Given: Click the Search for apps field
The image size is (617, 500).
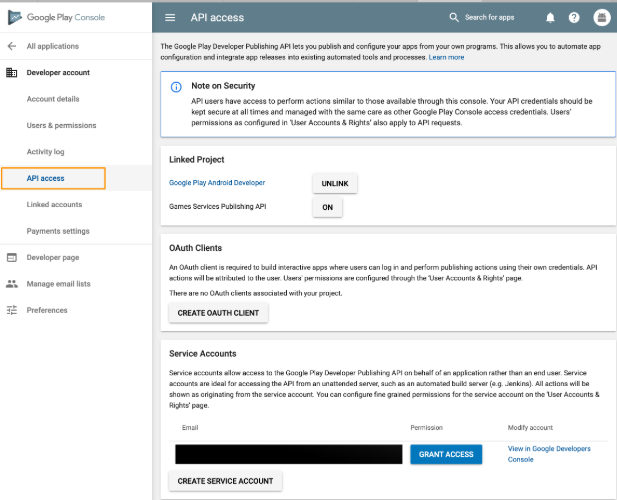Looking at the screenshot, I should click(490, 17).
